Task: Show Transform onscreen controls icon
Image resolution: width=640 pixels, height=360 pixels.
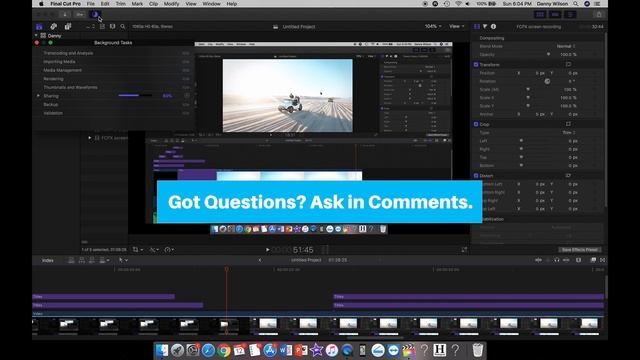Action: [x=568, y=64]
